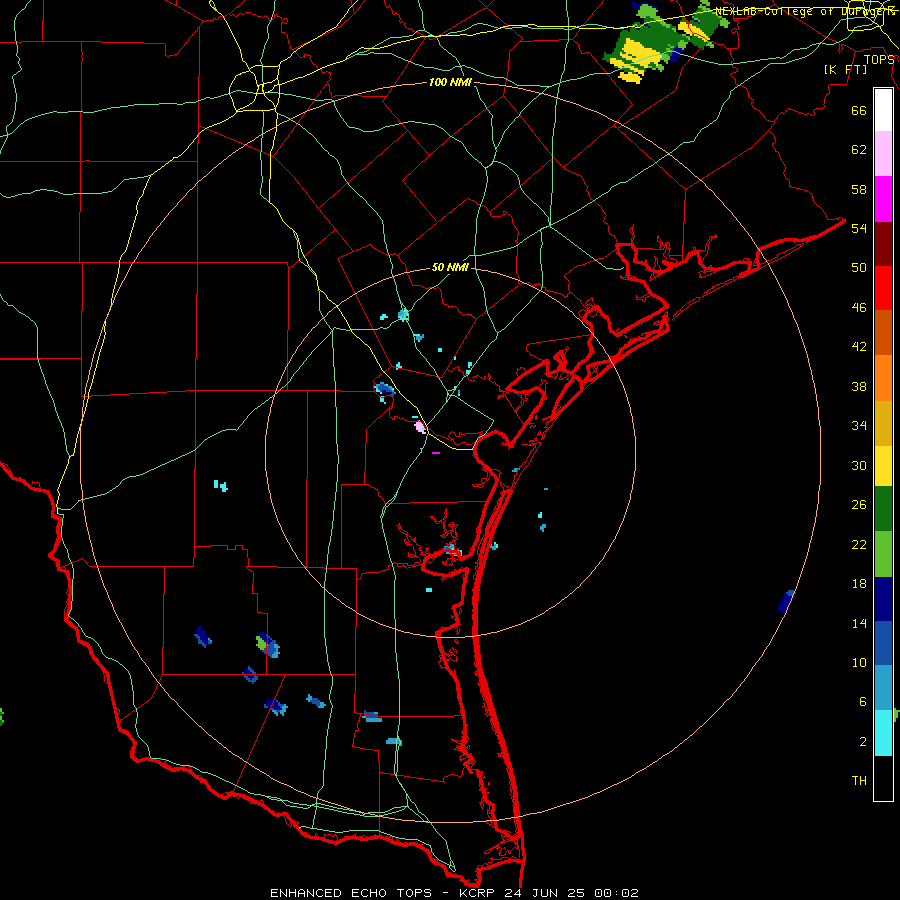Click the legend value "2"
Screen dimensions: 900x900
[862, 742]
